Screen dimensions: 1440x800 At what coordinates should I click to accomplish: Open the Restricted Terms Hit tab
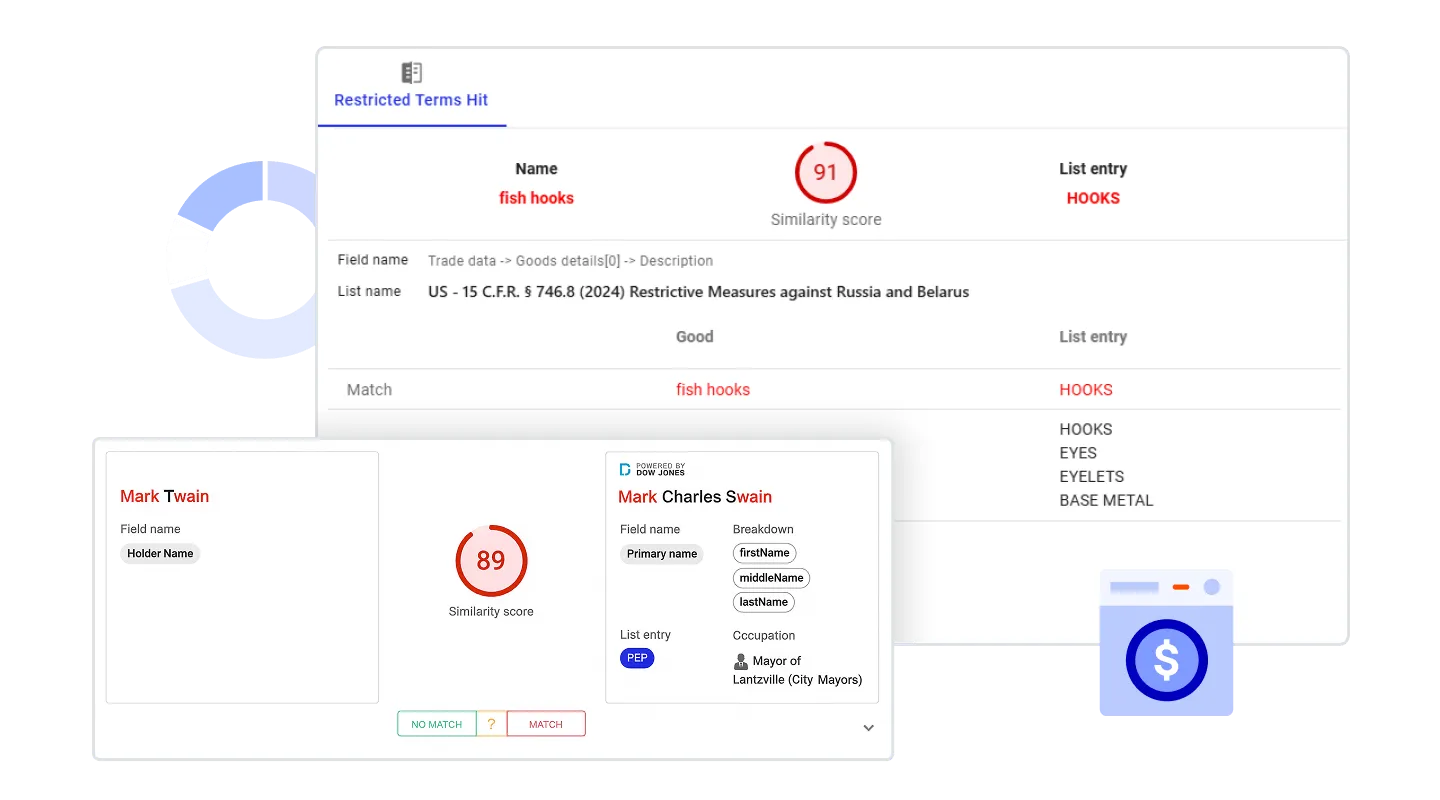tap(411, 100)
